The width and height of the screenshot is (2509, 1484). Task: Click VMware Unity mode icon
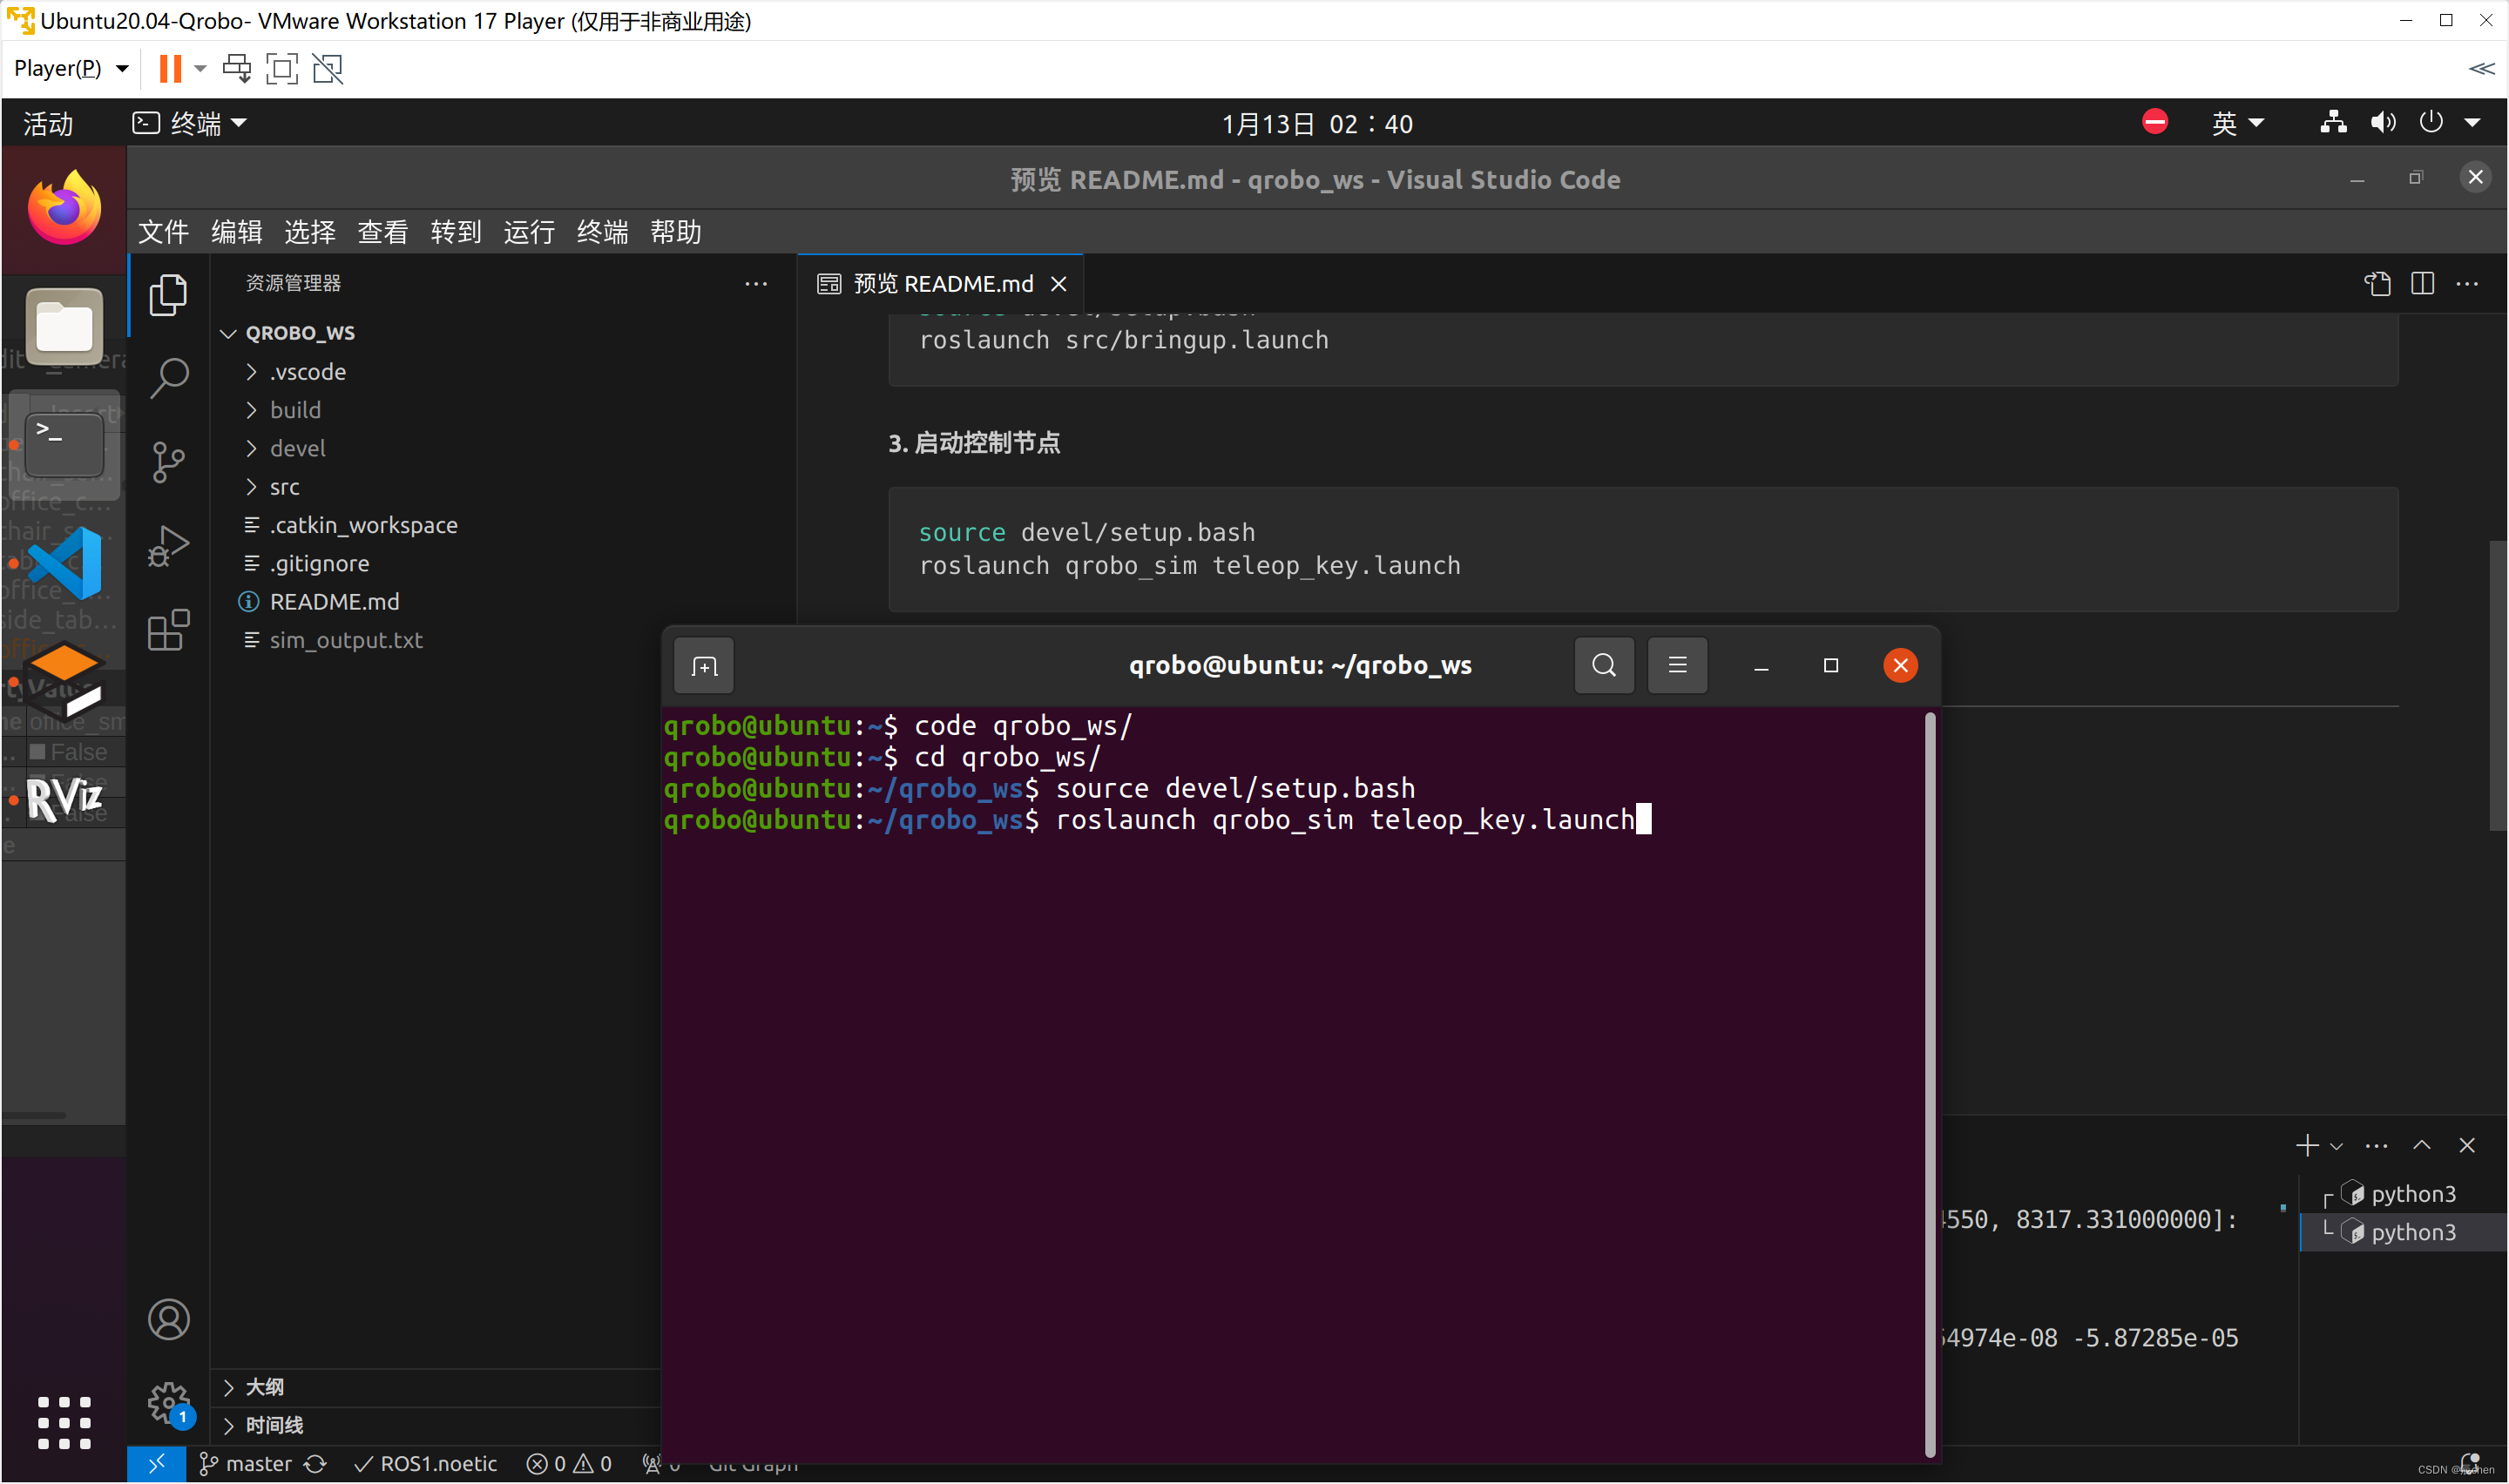pos(328,69)
